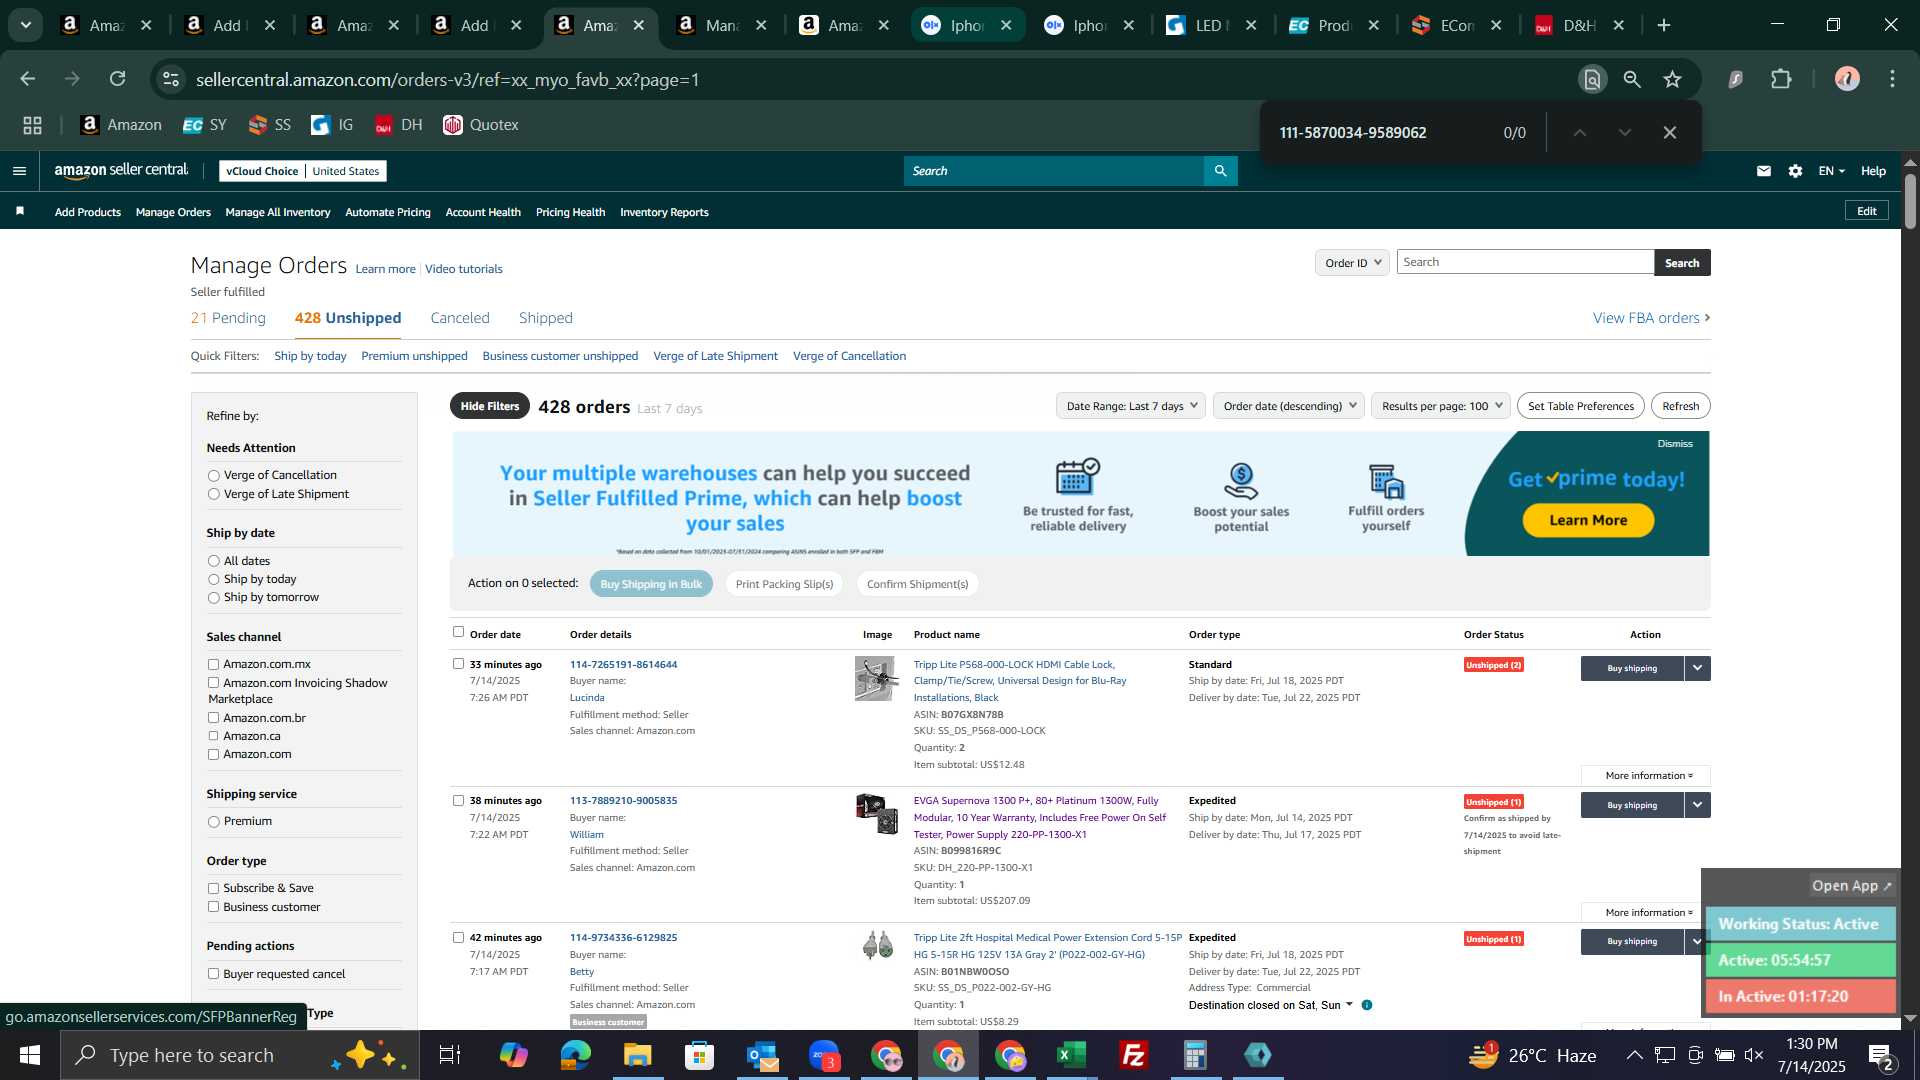Click the Seller Central search magnifier button
Screen dimensions: 1920x1080
(1220, 171)
